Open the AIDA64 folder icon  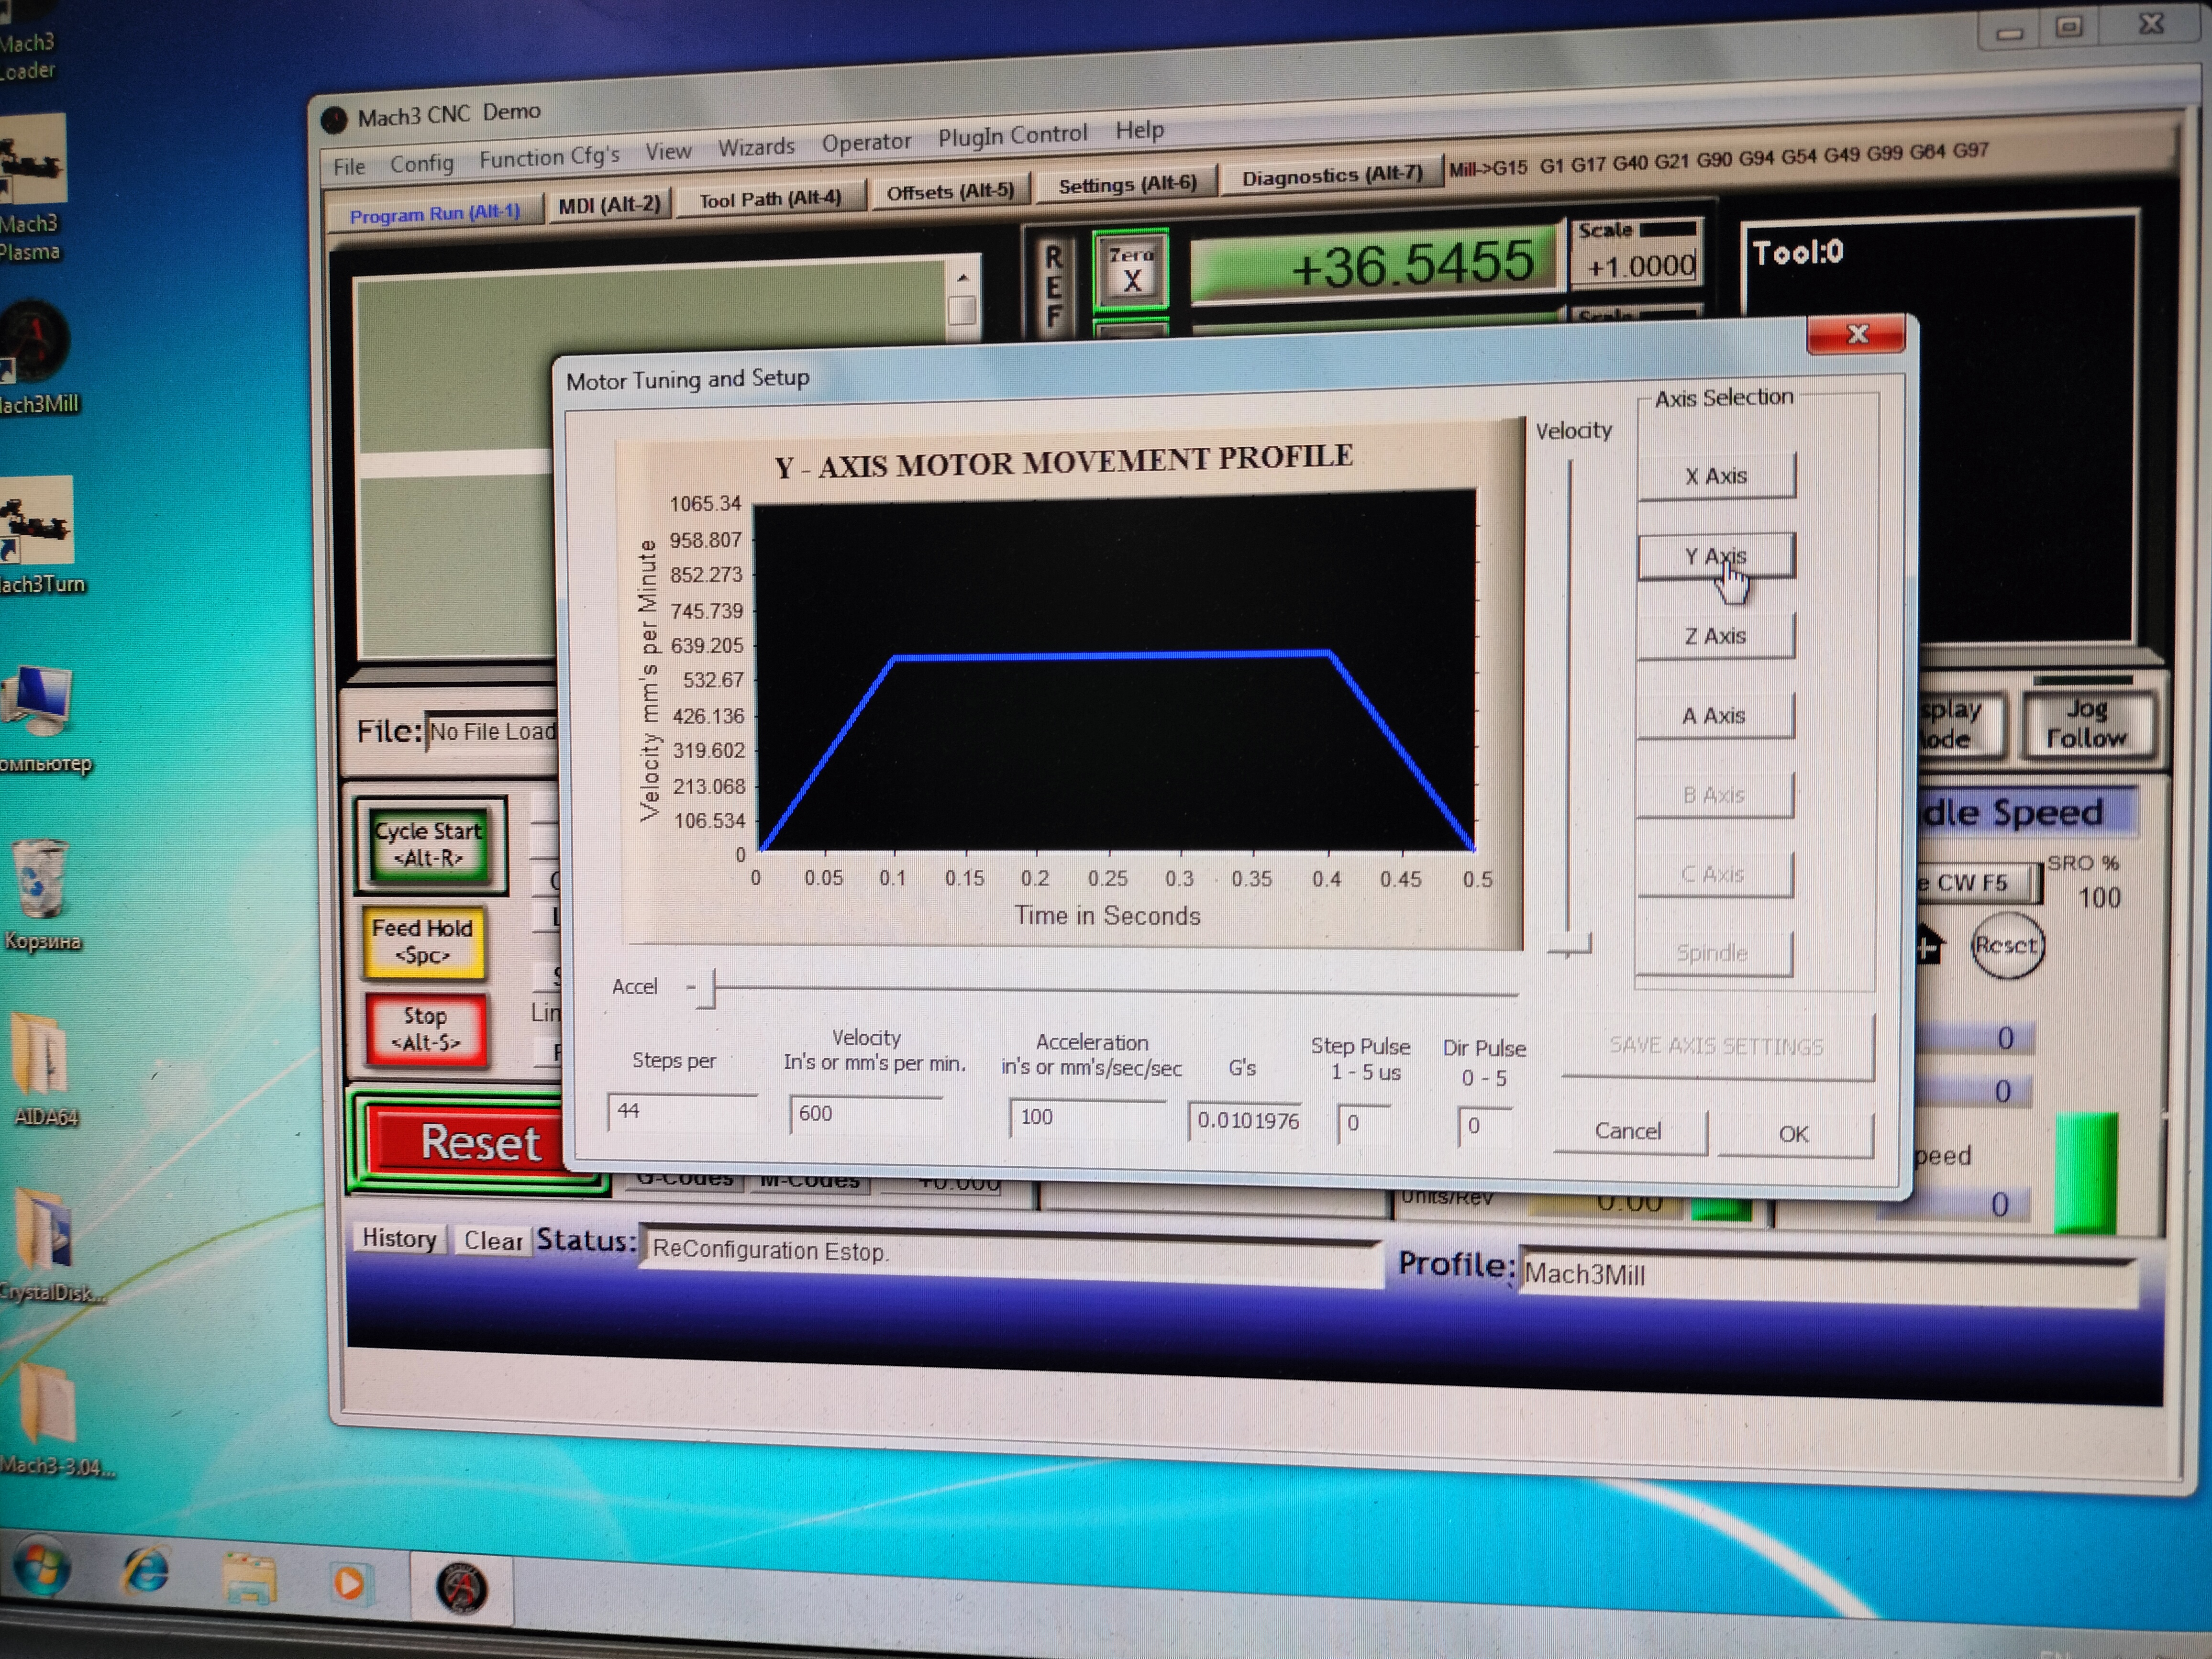[x=40, y=1055]
